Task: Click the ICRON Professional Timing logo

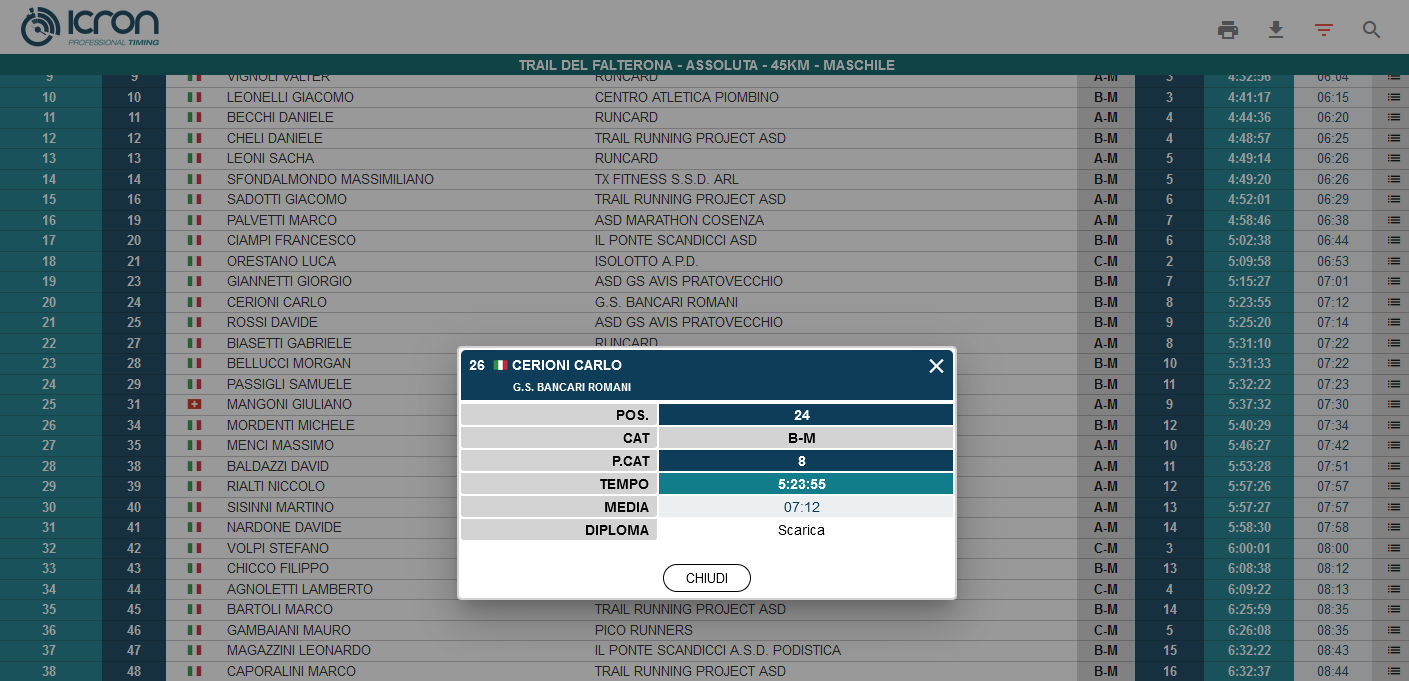Action: (90, 27)
